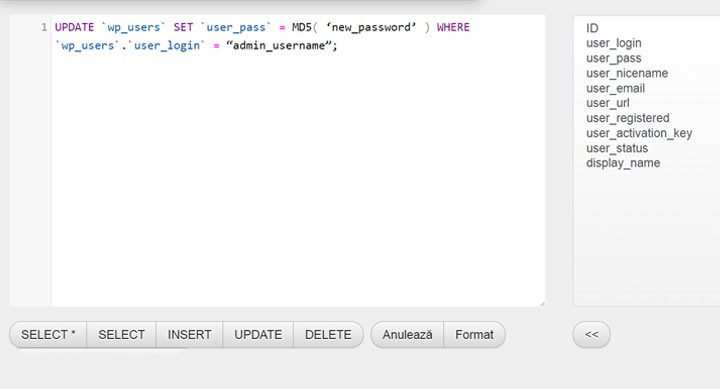720x389 pixels.
Task: Click the SELECT button
Action: coord(122,335)
